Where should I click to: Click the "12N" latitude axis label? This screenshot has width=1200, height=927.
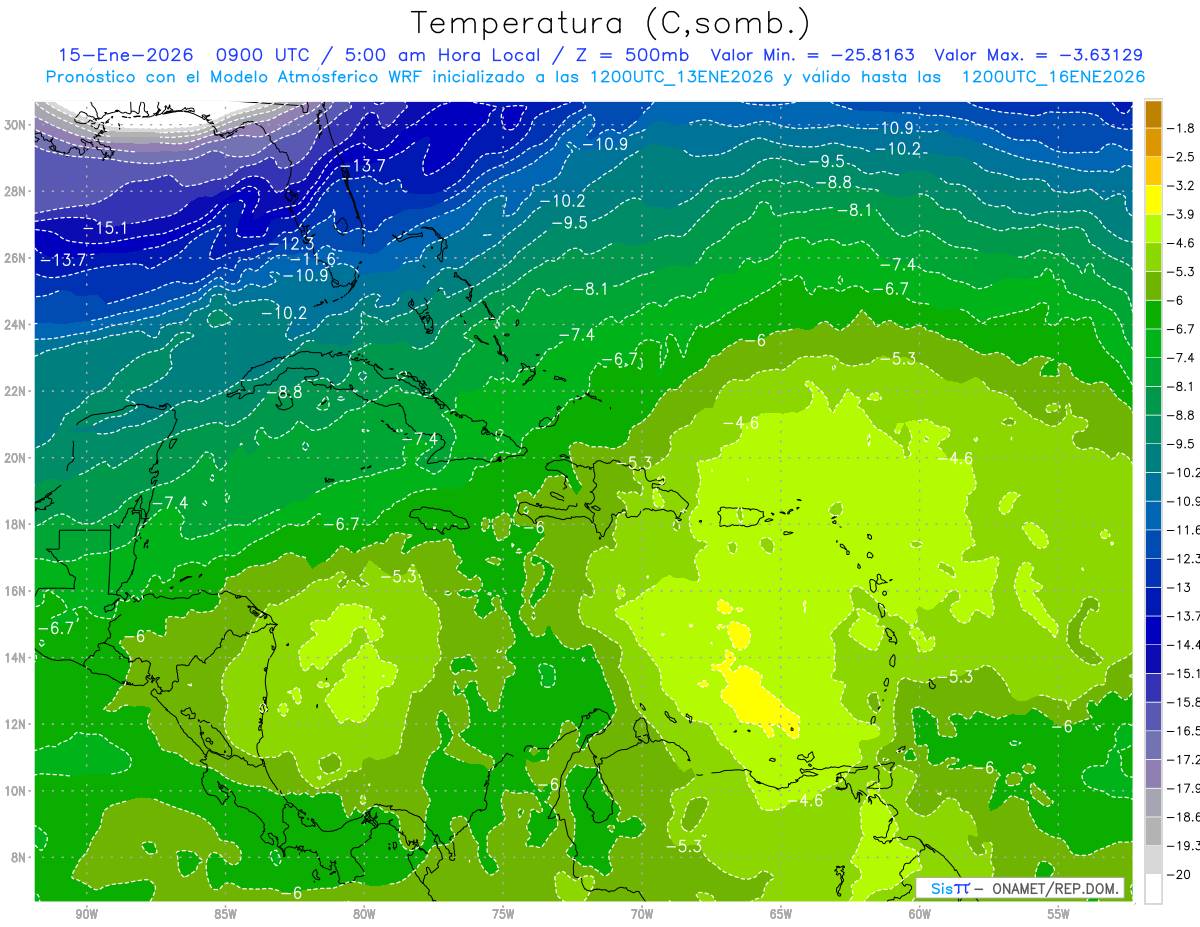coord(16,723)
